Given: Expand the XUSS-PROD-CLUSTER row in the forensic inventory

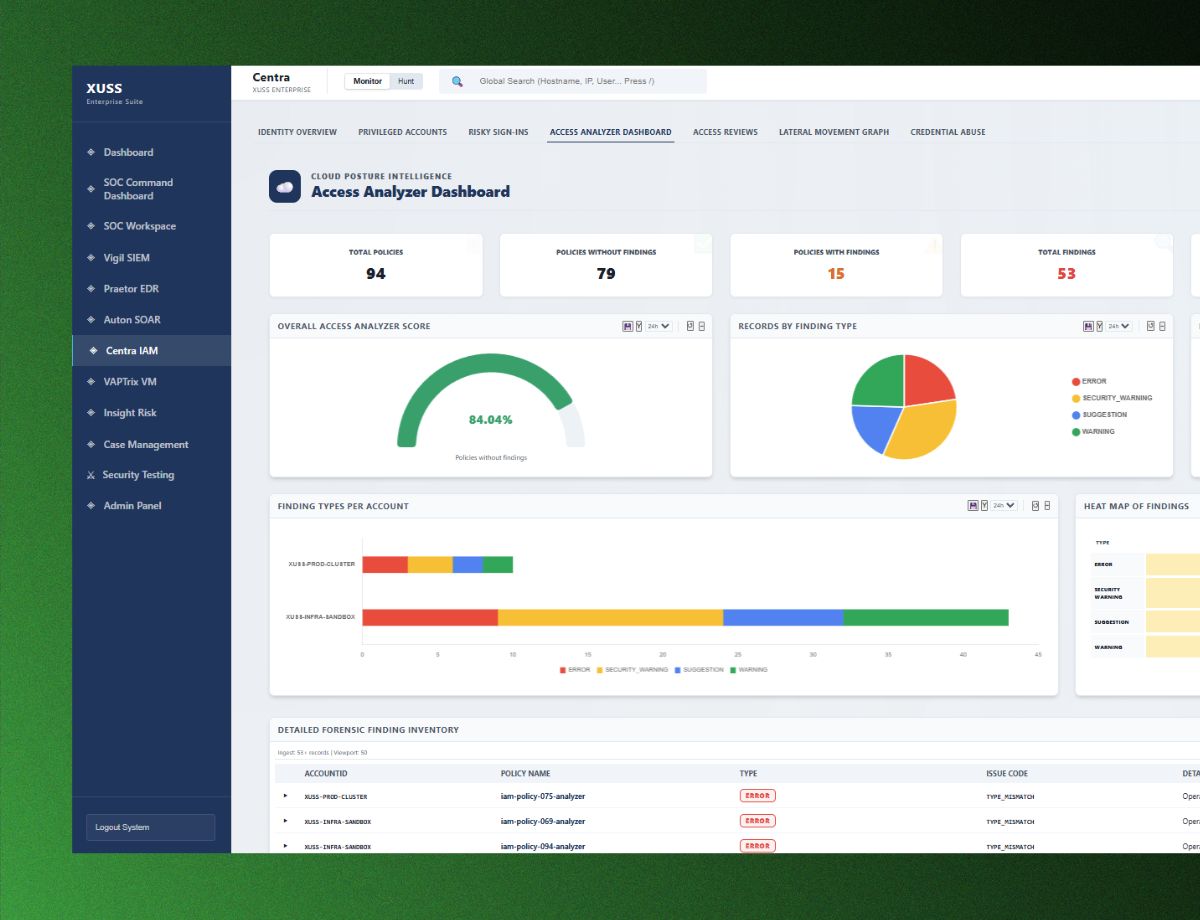Looking at the screenshot, I should point(284,795).
